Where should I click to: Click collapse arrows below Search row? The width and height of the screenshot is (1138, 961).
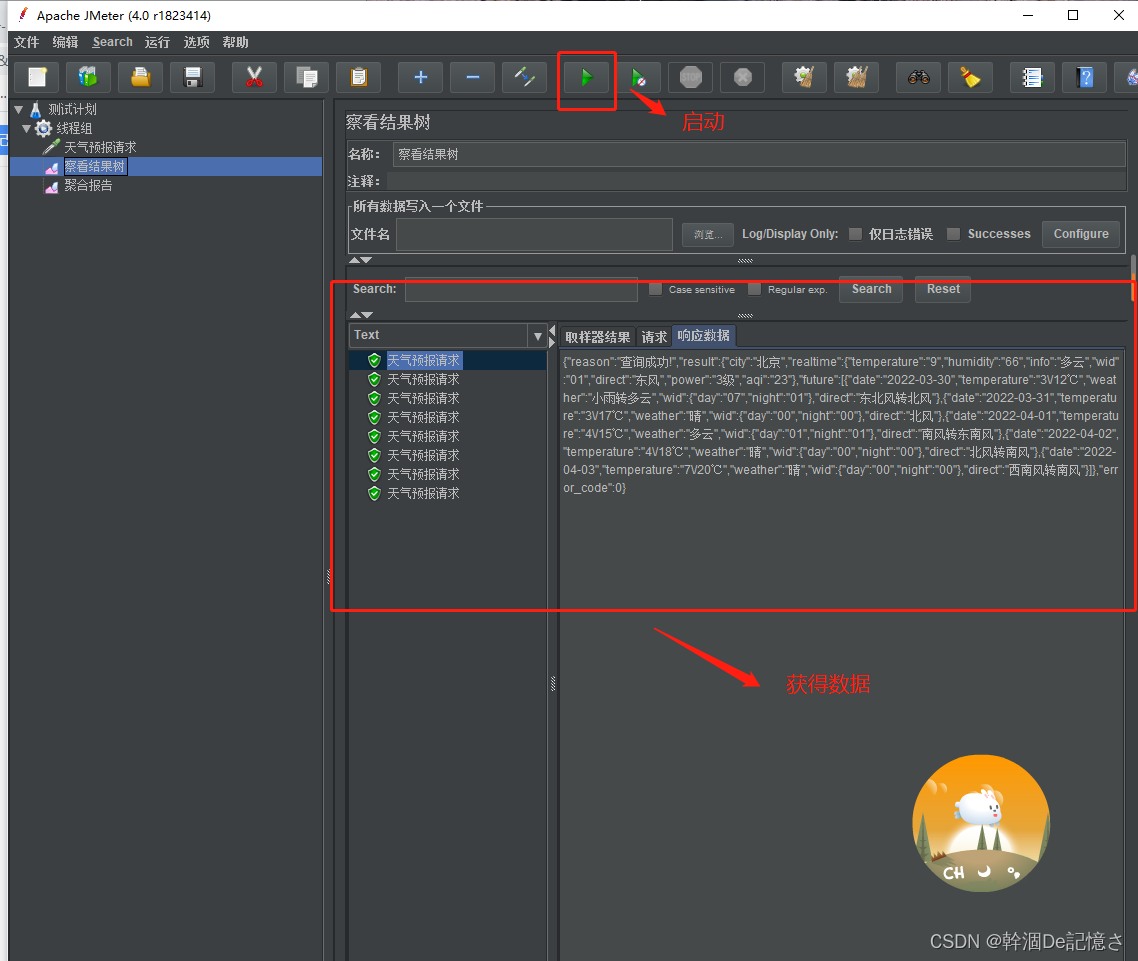361,315
